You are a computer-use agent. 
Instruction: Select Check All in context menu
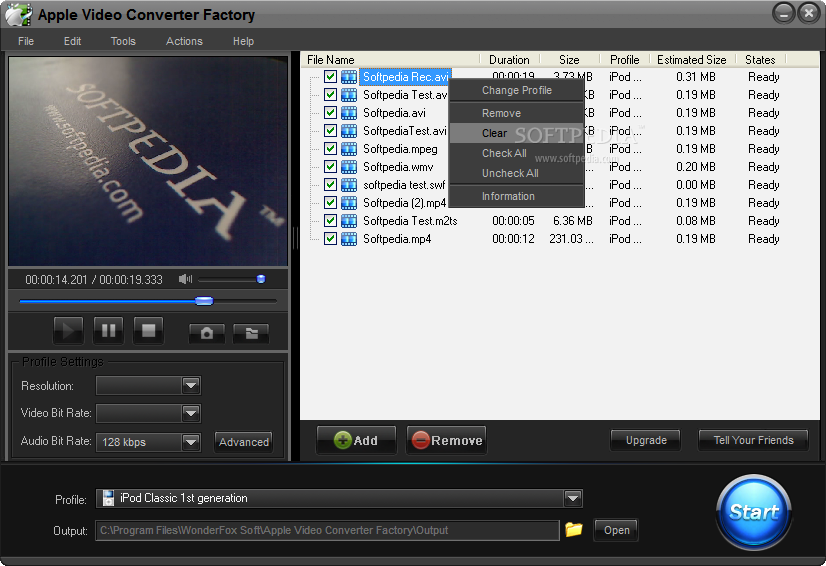point(517,153)
